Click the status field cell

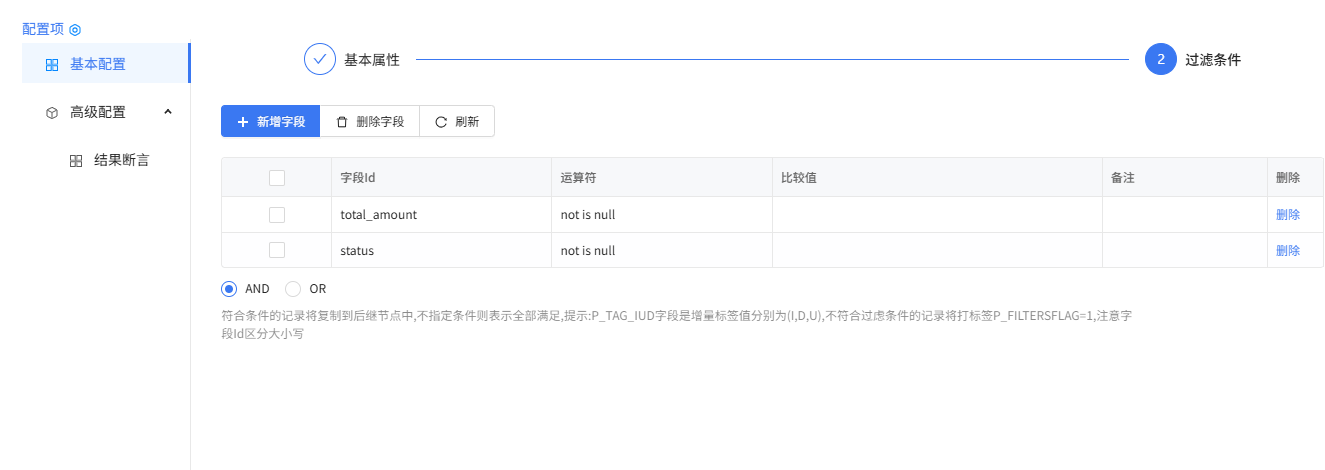(x=441, y=250)
